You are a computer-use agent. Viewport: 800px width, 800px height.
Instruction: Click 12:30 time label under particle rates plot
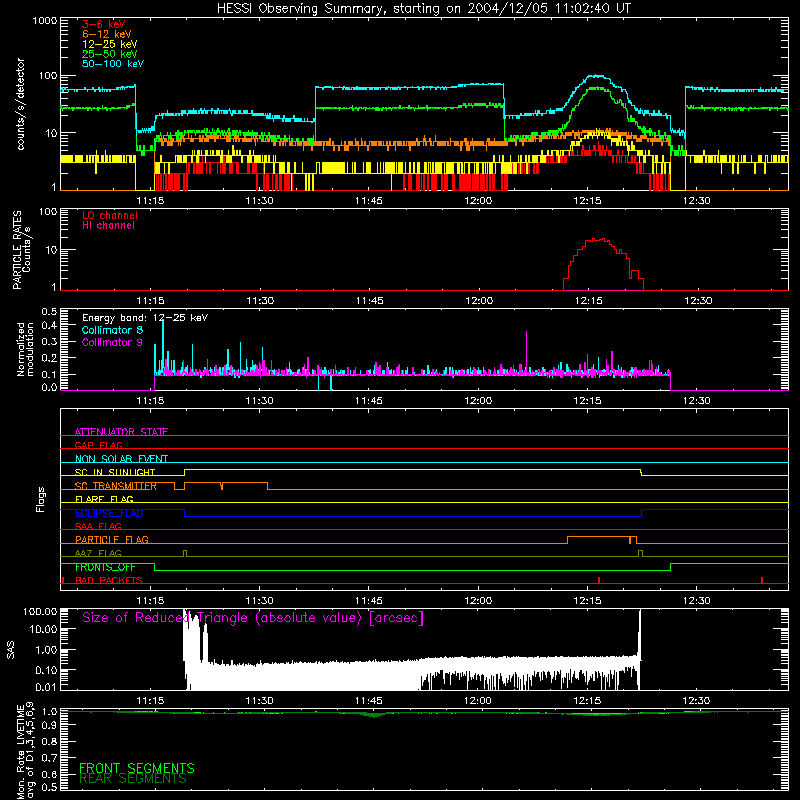(697, 301)
